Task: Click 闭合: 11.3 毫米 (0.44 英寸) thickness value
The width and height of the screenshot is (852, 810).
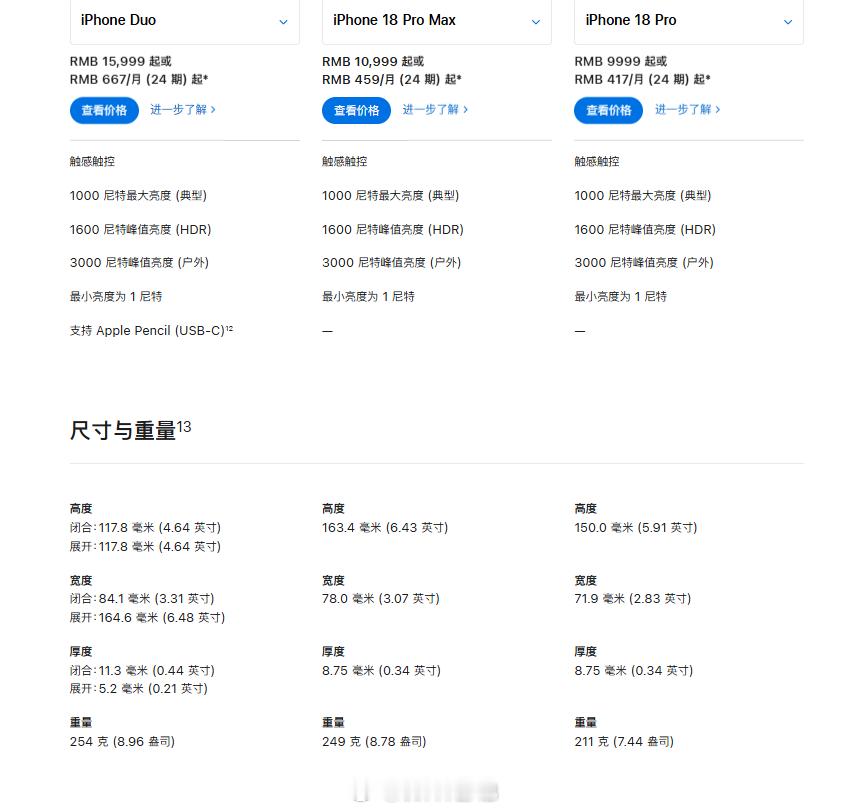Action: coord(142,670)
